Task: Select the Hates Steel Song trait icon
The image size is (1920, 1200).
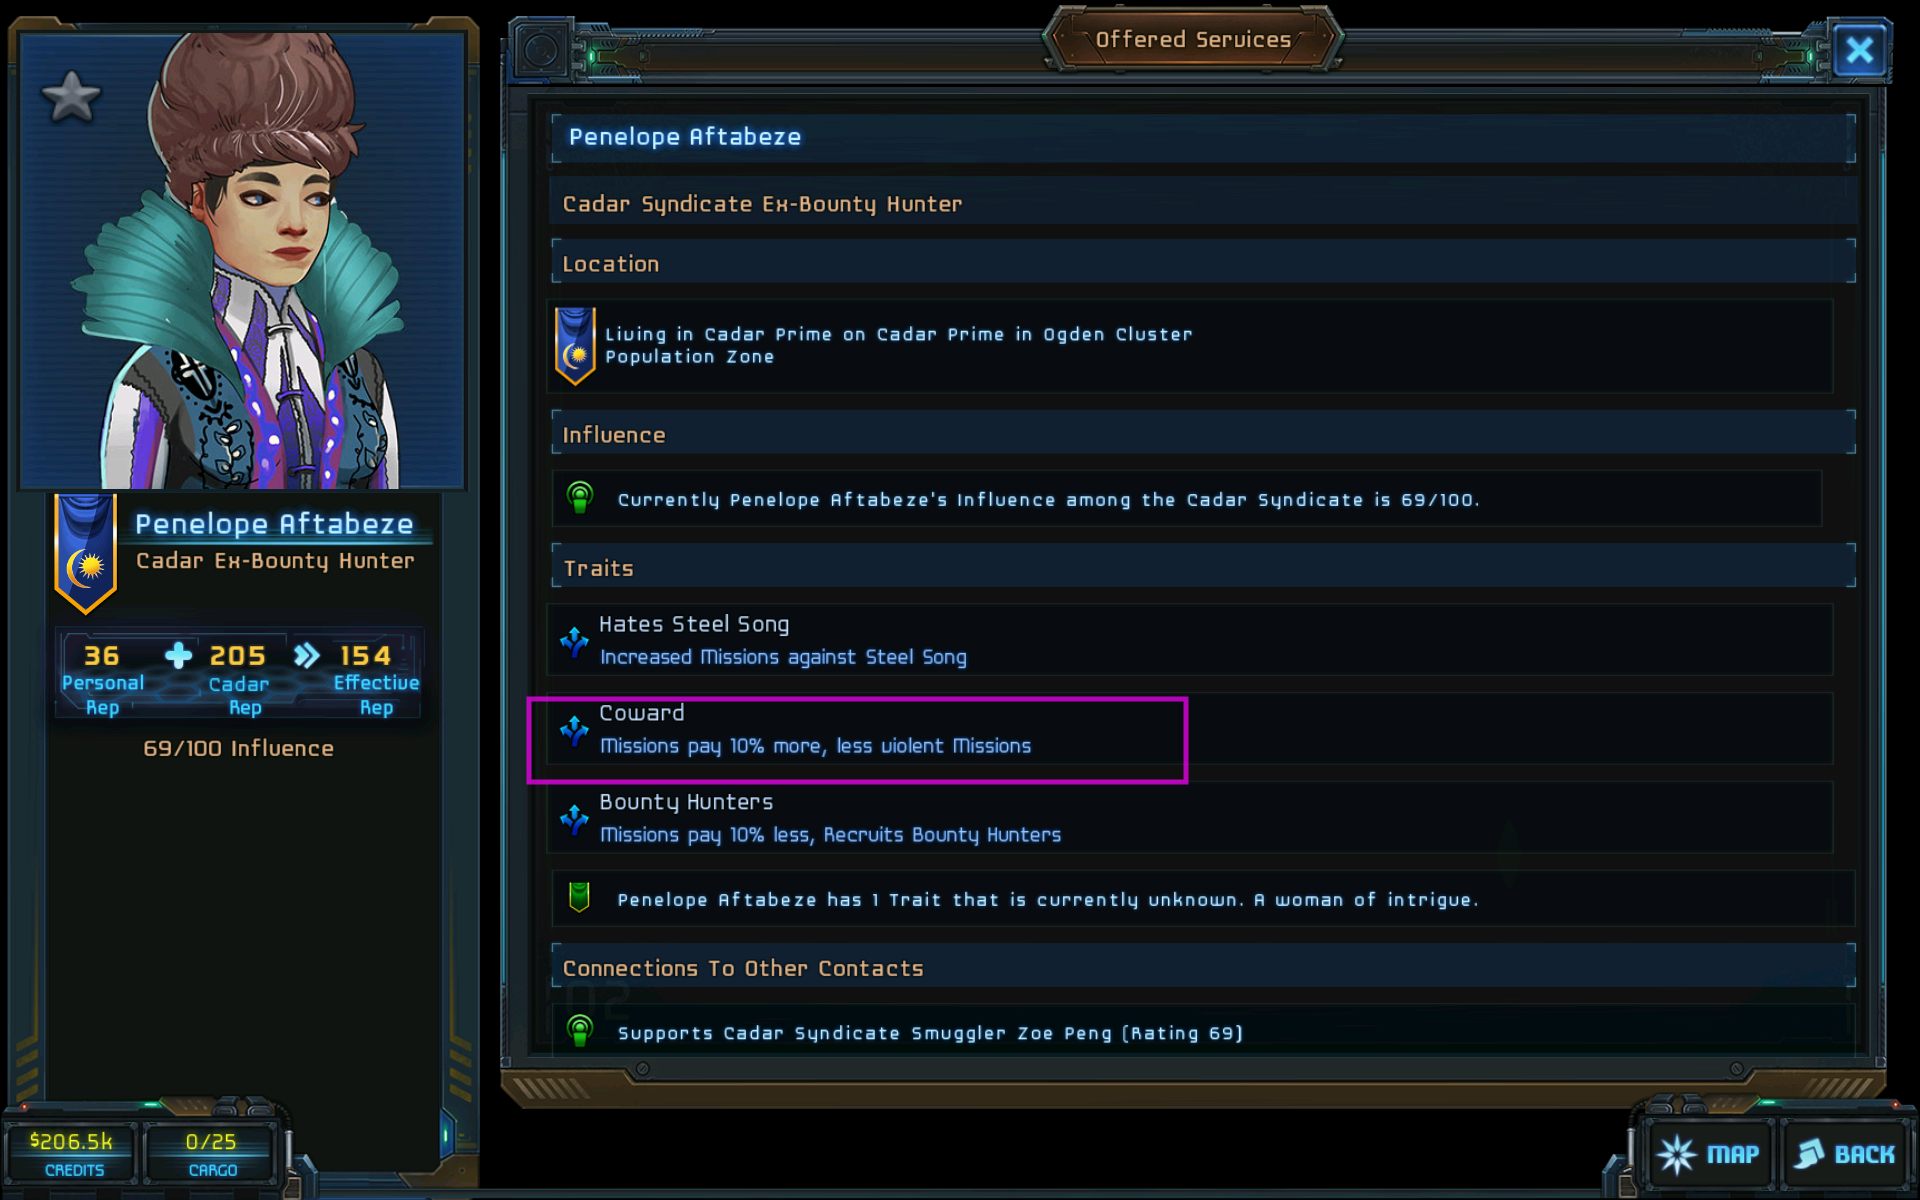Action: [x=574, y=640]
